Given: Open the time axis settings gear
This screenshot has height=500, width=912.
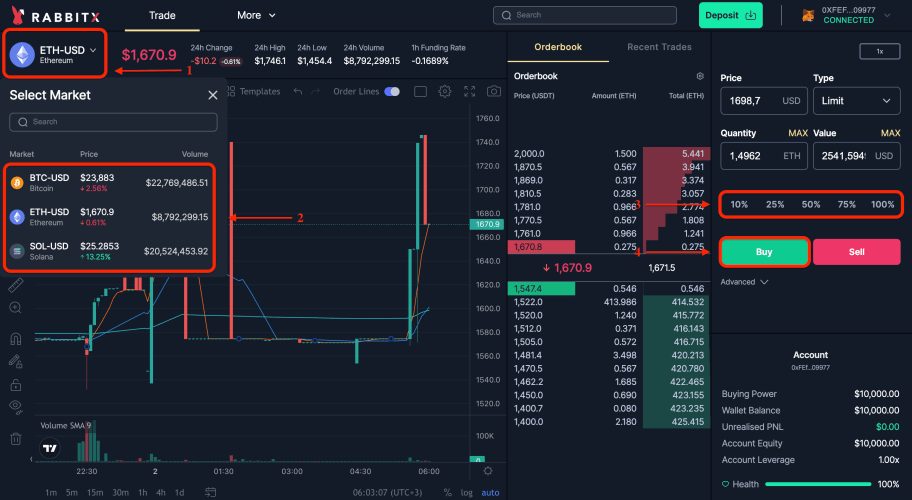Looking at the screenshot, I should [x=488, y=471].
